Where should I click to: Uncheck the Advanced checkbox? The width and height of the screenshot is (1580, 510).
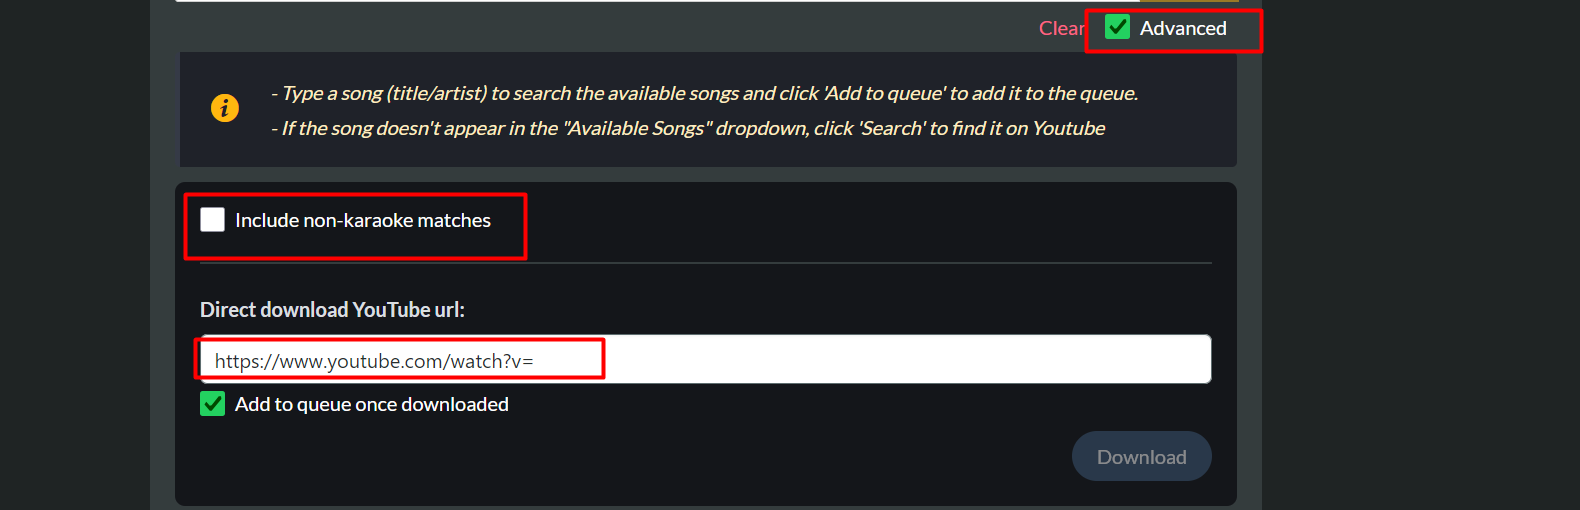point(1118,28)
